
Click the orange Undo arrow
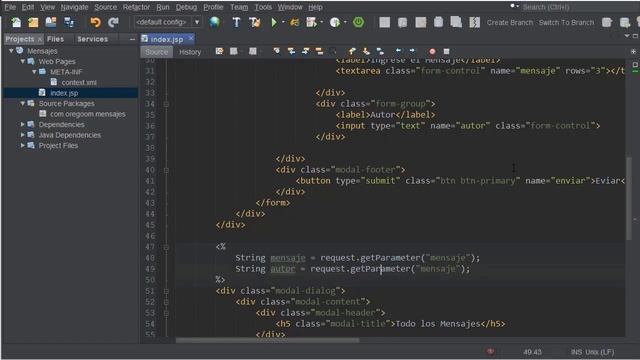tap(95, 22)
